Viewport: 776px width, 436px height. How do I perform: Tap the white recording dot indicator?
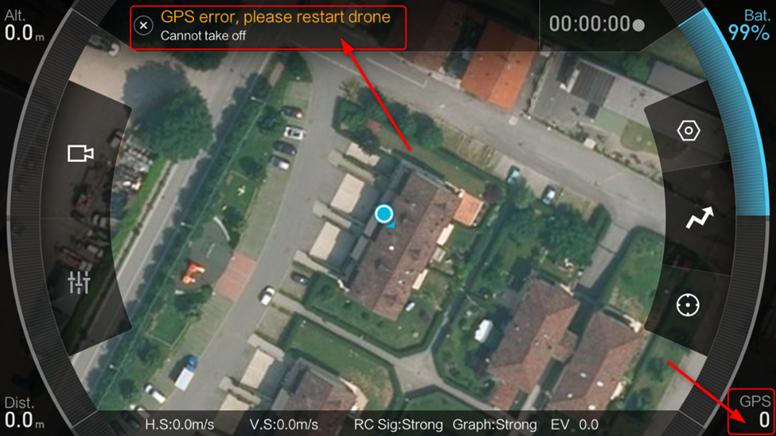pos(639,25)
